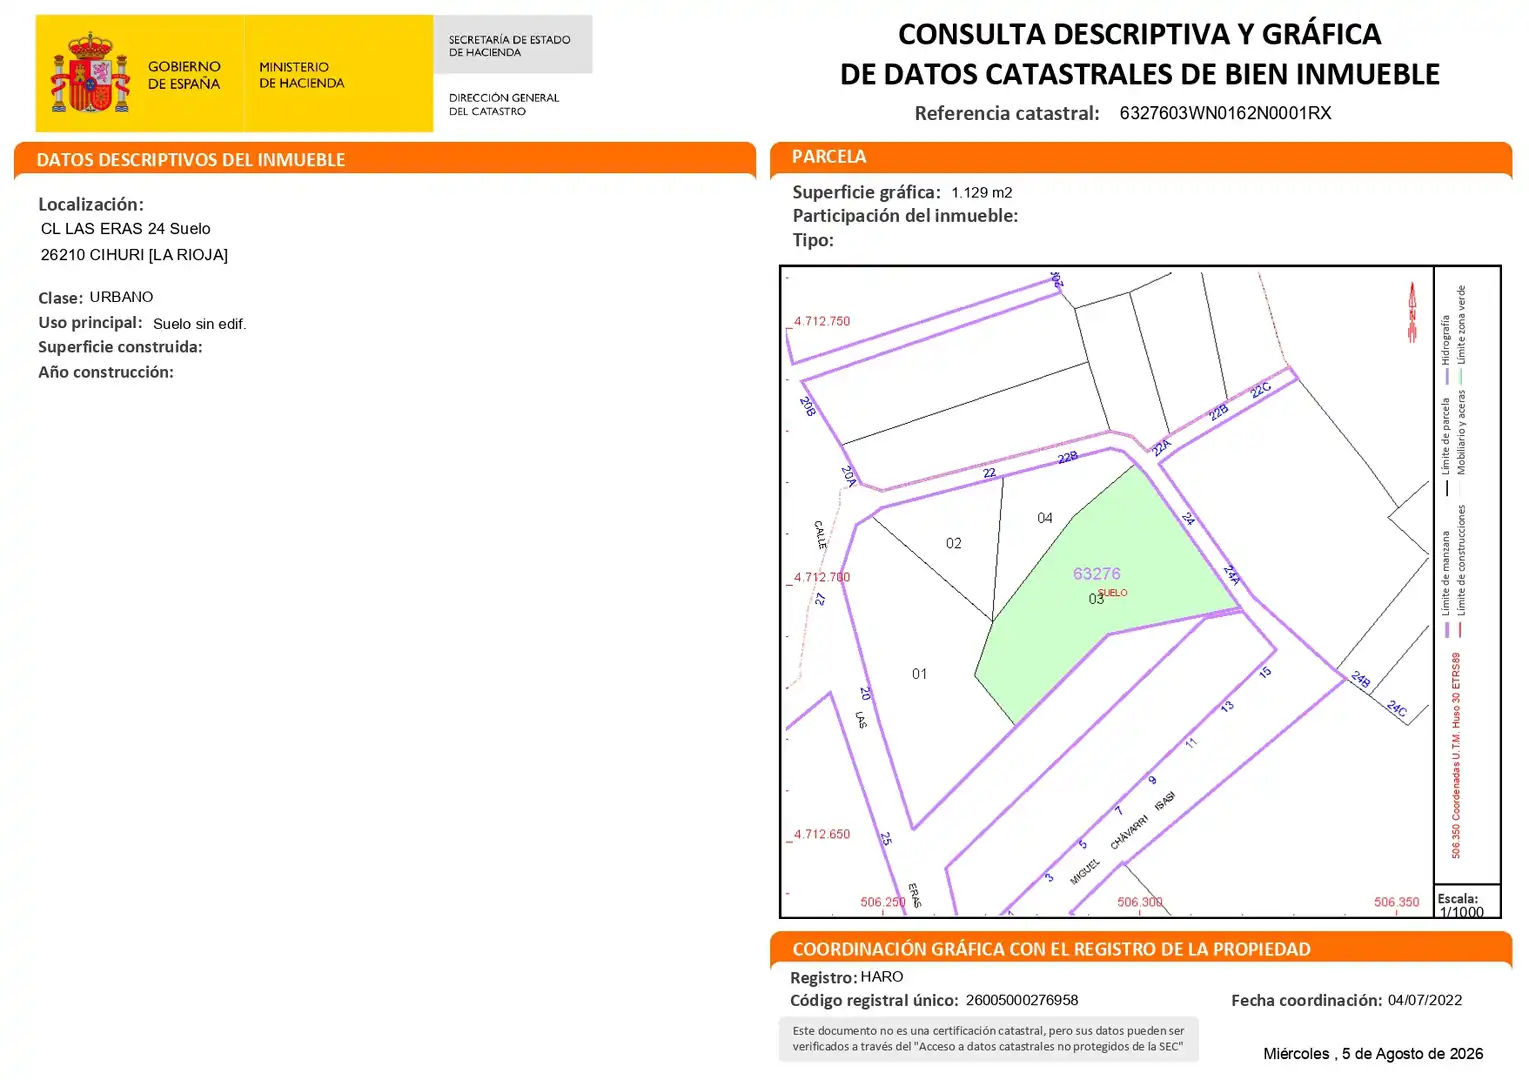Click the Spanish coat of arms emblem

(91, 72)
